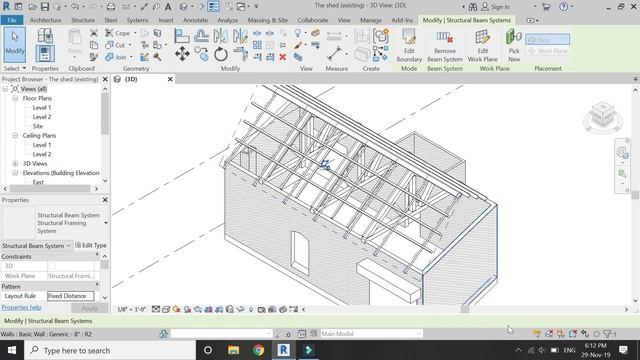The height and width of the screenshot is (360, 640).
Task: Click the Type Properties icon
Action: click(x=45, y=36)
